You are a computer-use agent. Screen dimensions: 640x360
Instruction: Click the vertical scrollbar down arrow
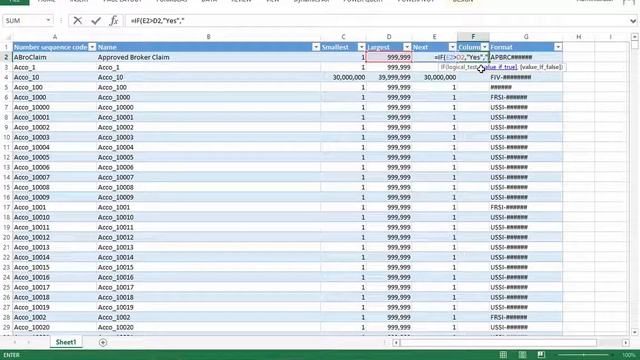click(x=635, y=332)
